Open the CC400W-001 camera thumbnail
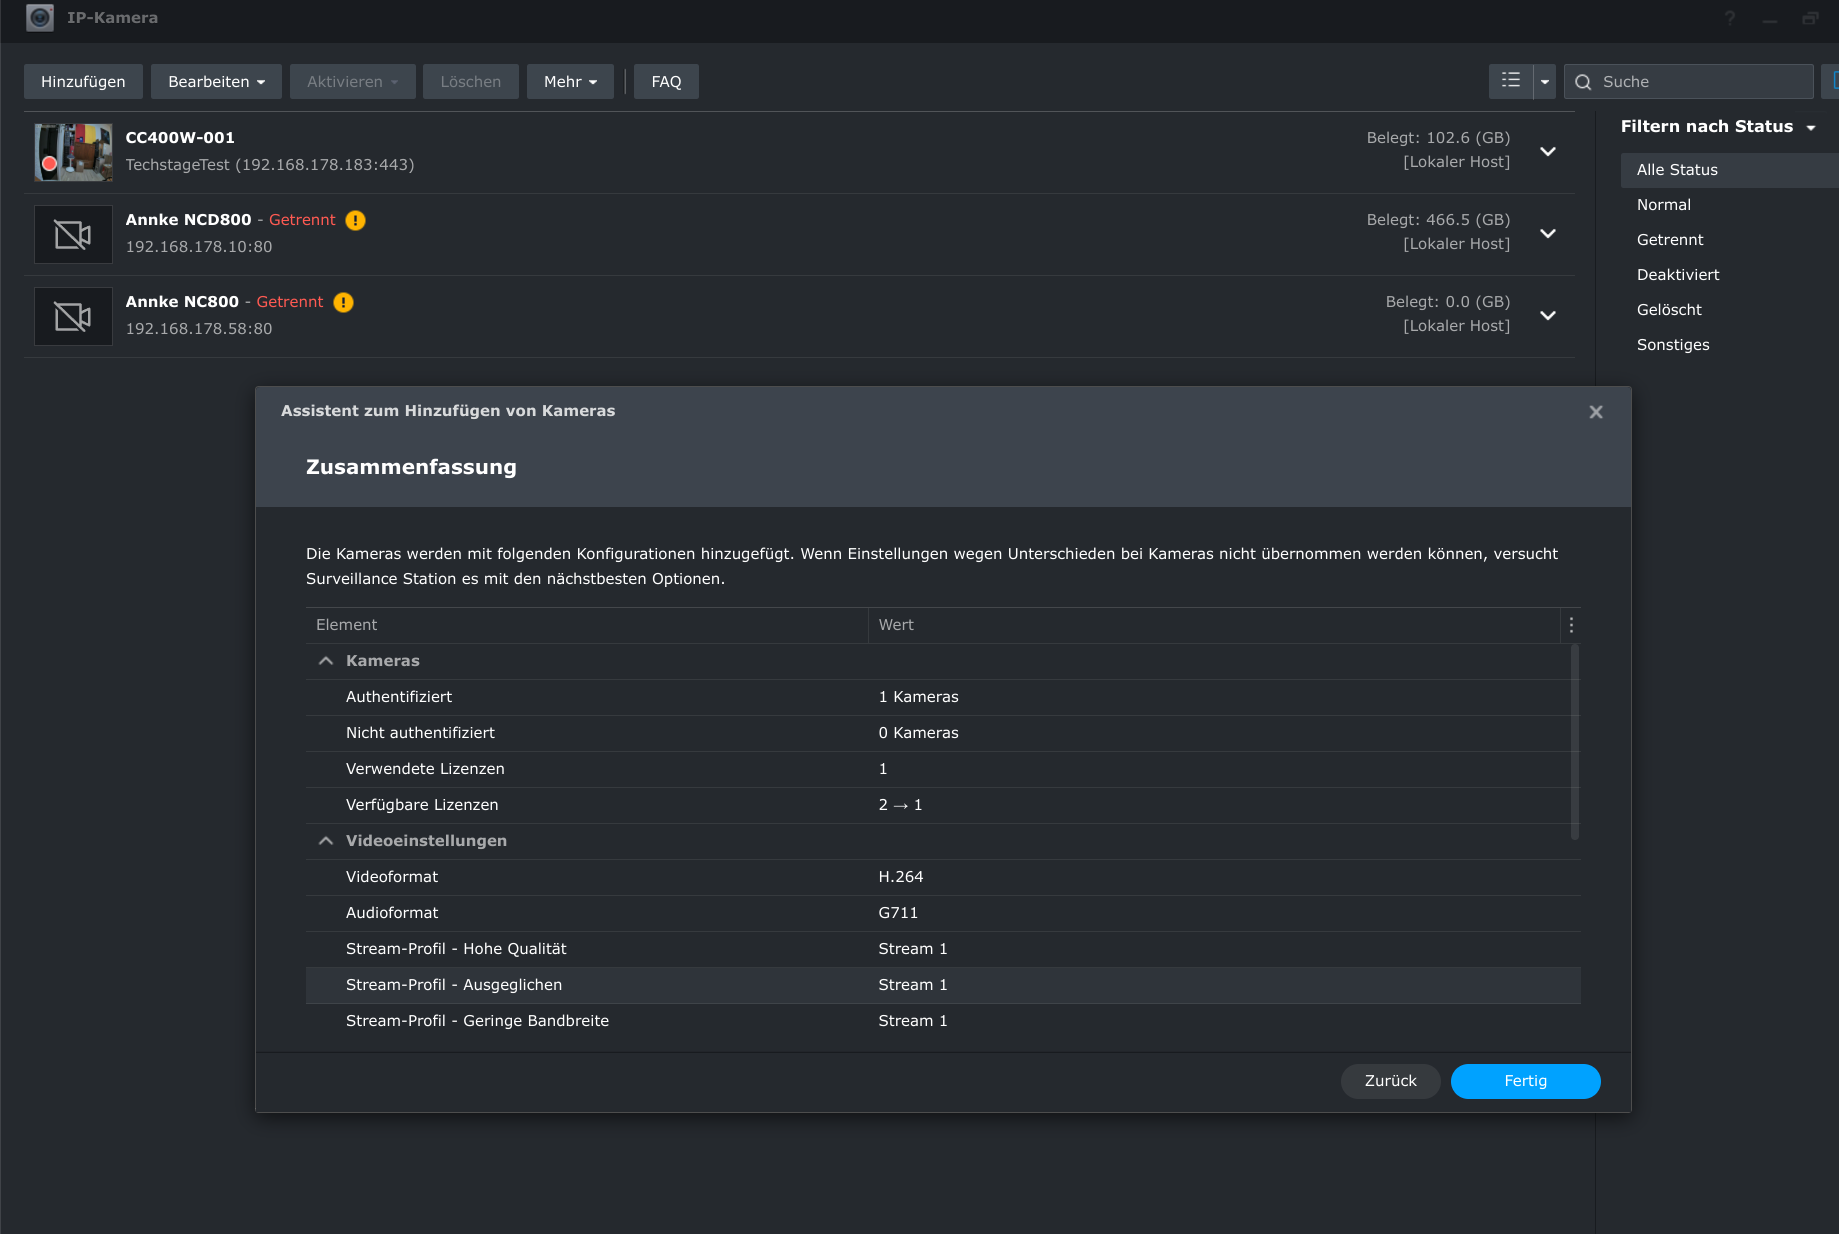 [x=73, y=152]
